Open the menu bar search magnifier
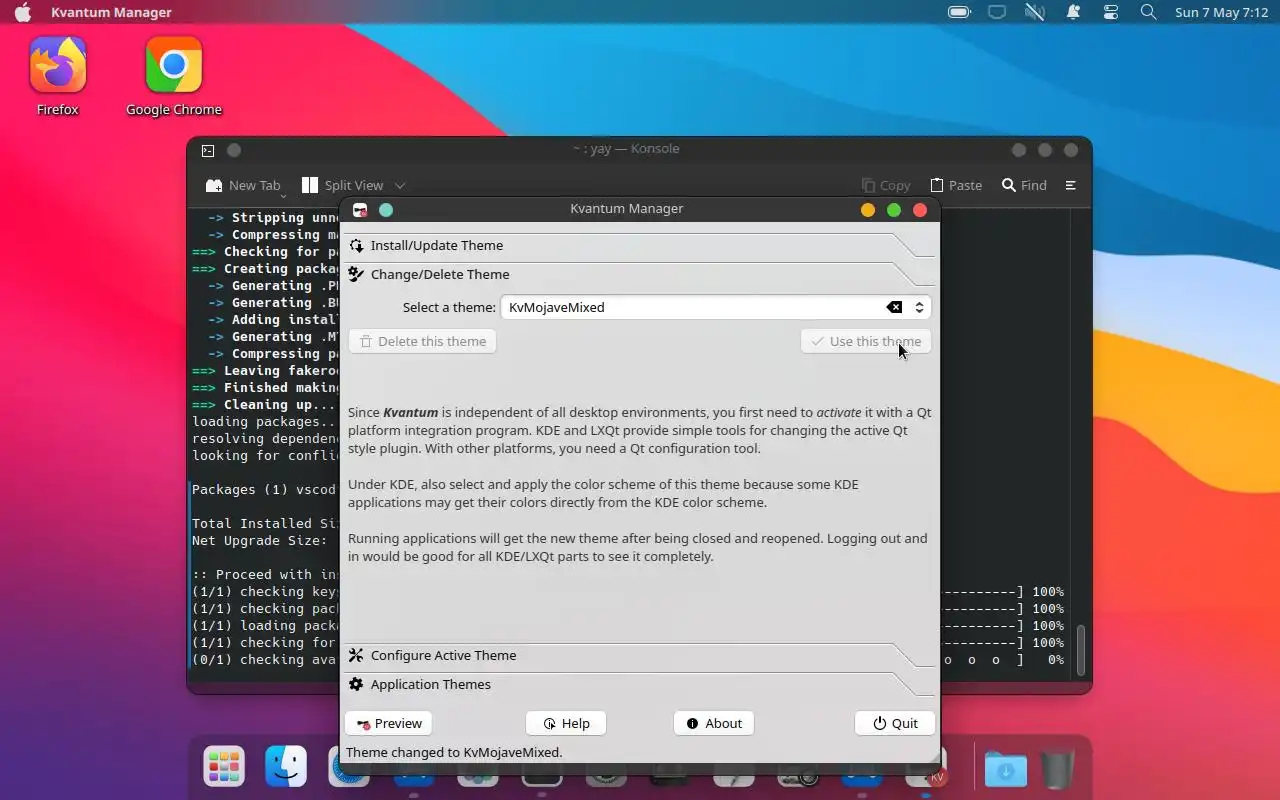Image resolution: width=1280 pixels, height=800 pixels. [x=1149, y=12]
